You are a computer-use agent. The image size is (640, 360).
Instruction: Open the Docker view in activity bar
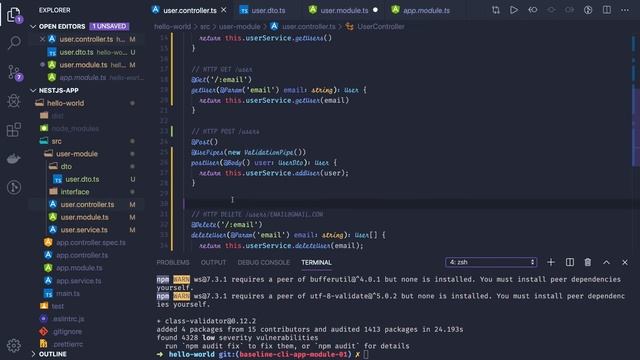(x=14, y=158)
